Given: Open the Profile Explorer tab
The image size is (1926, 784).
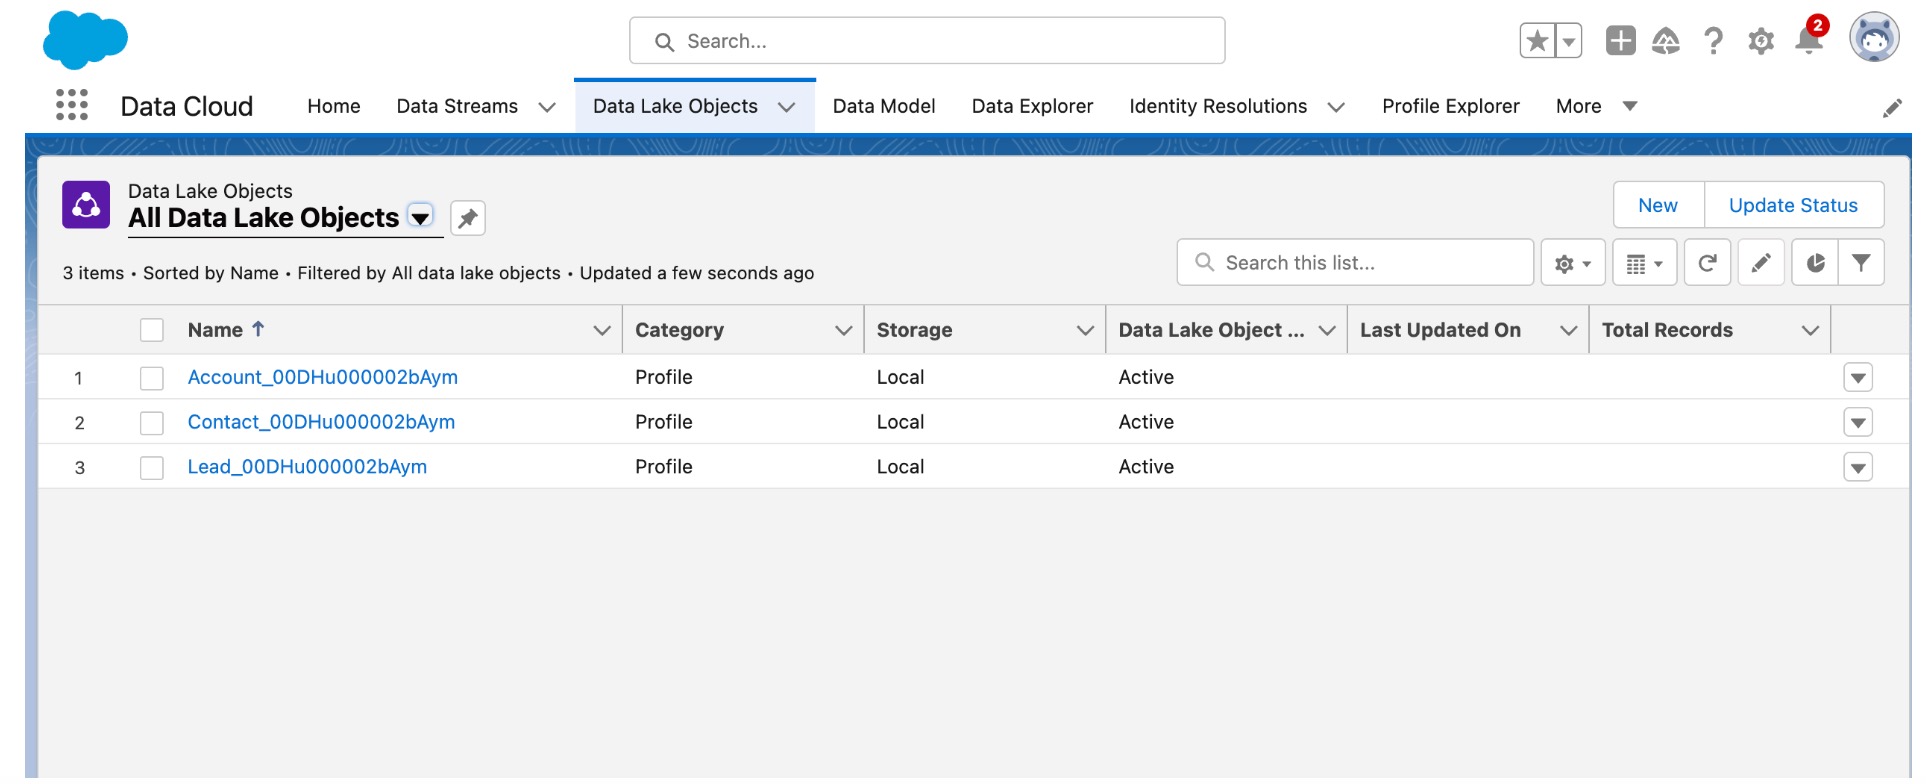Looking at the screenshot, I should (1451, 106).
